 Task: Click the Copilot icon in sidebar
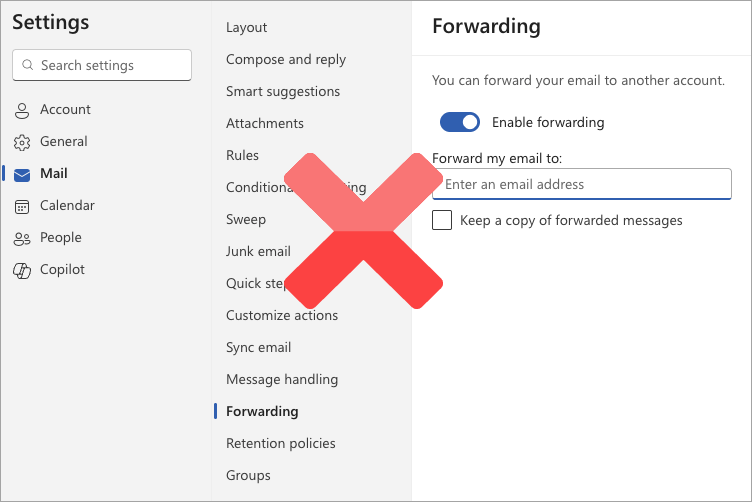[x=22, y=270]
